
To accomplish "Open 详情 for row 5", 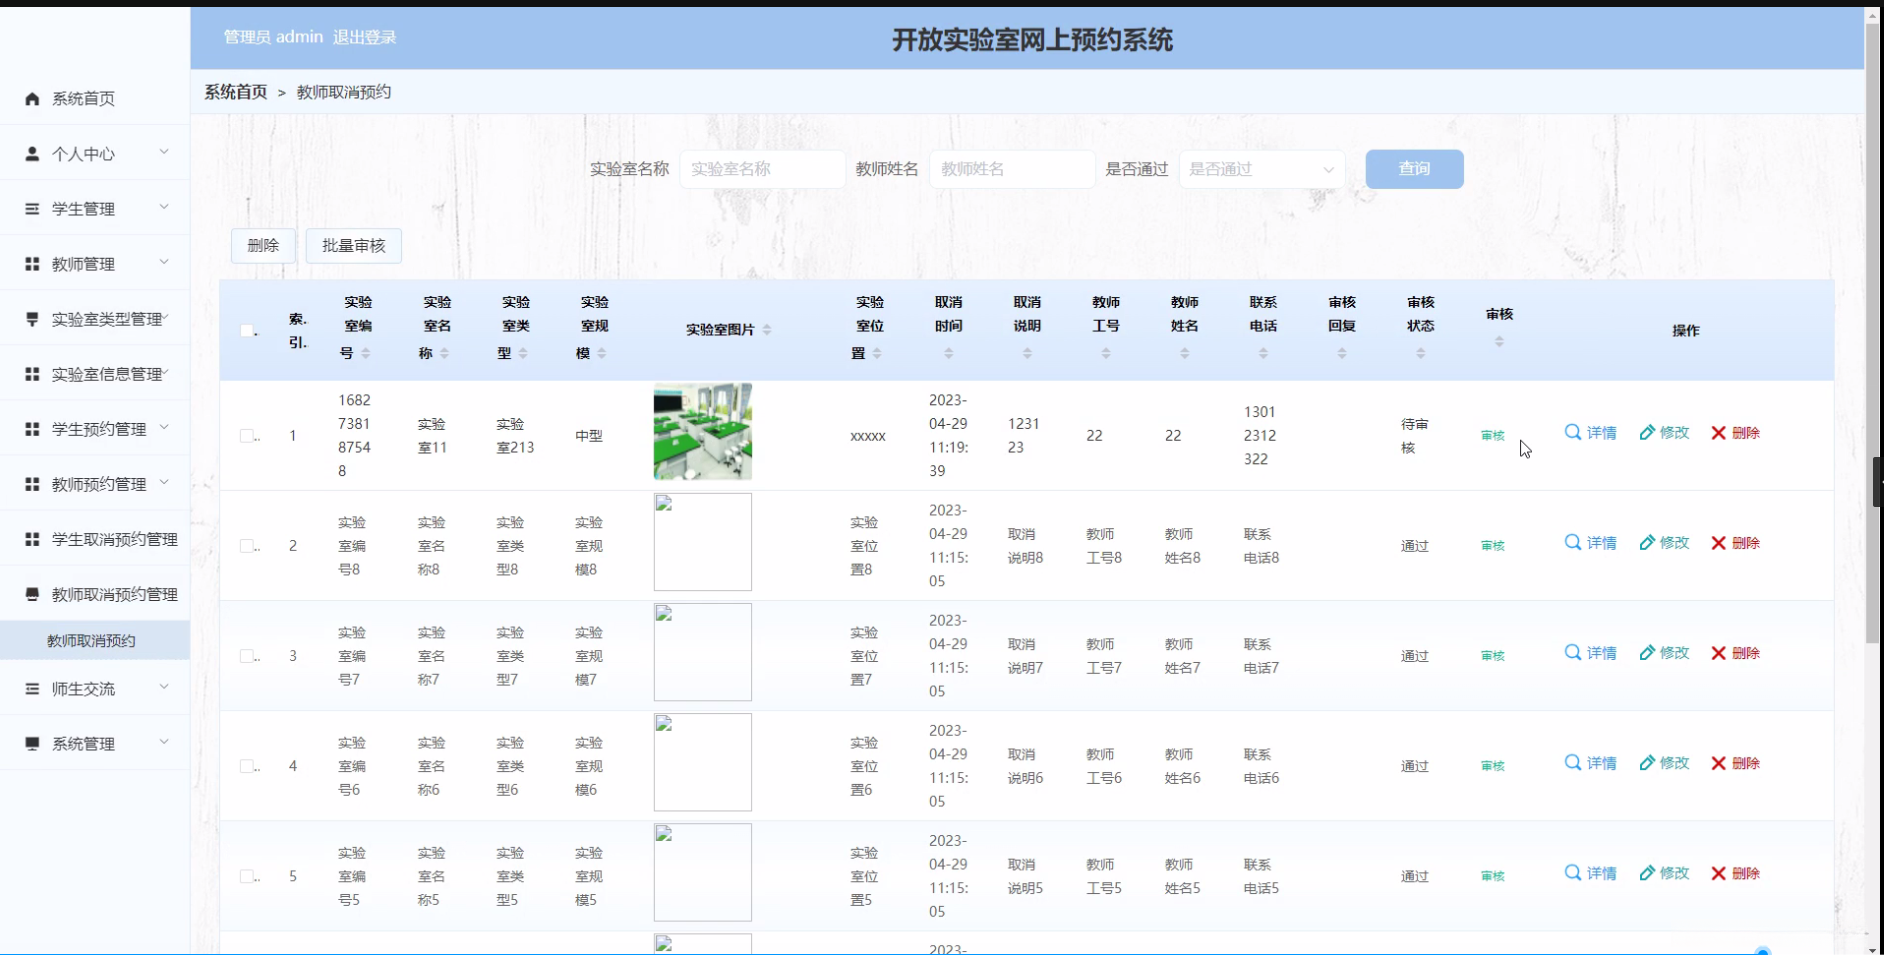I will [x=1590, y=872].
